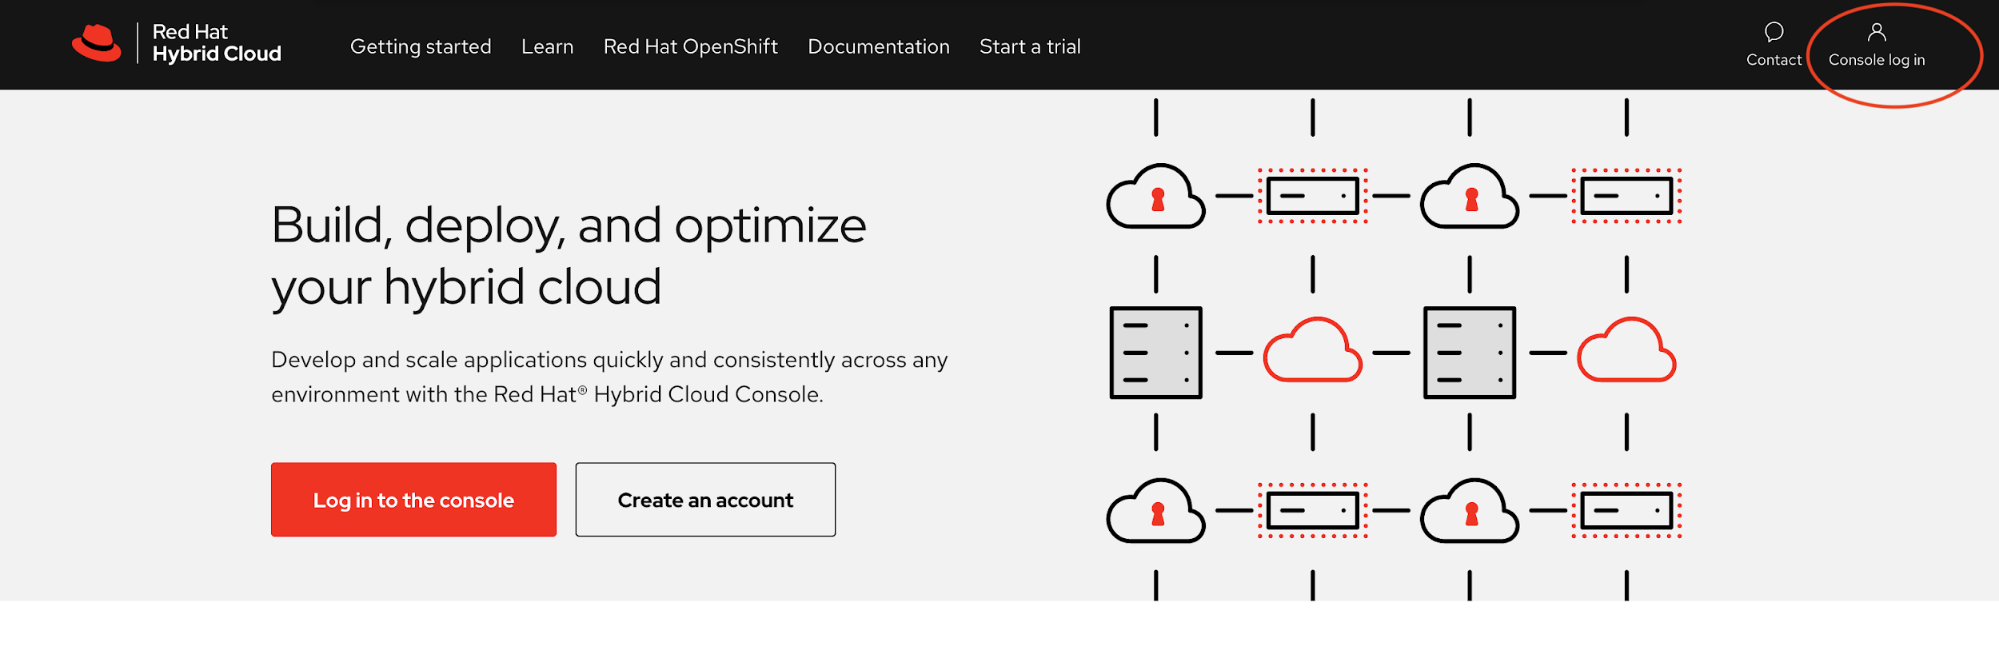Select Red Hat OpenShift in navigation
The width and height of the screenshot is (1999, 666).
pos(690,47)
